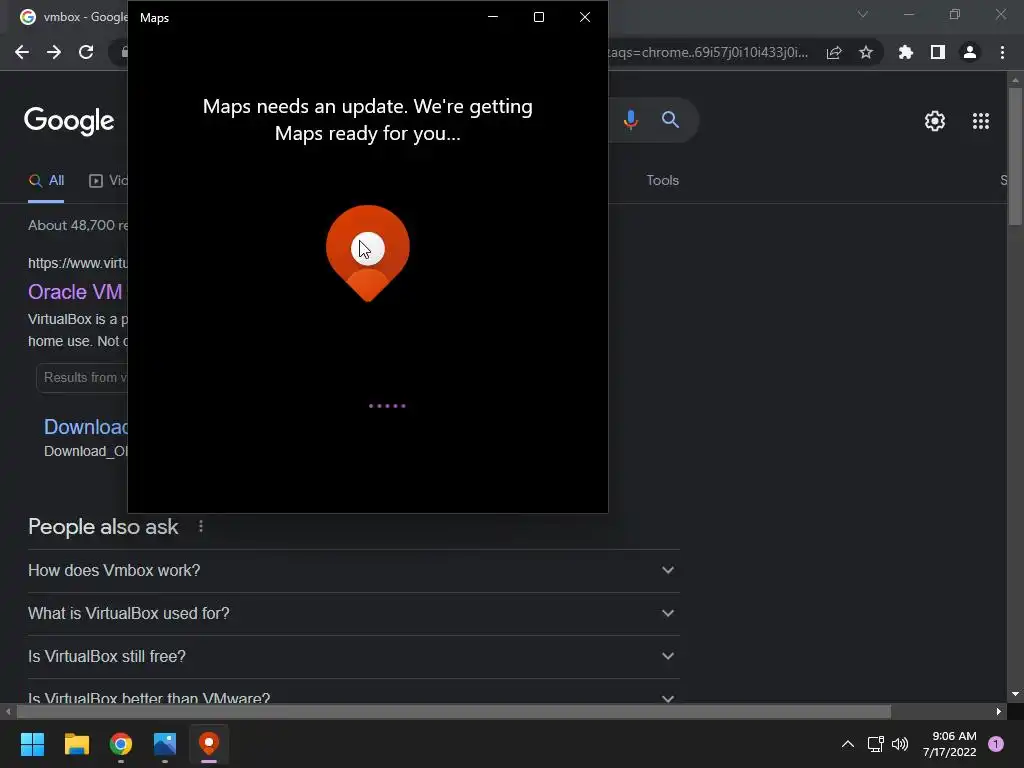Click scroll-right arrow of horizontal scrollbar

pyautogui.click(x=999, y=712)
